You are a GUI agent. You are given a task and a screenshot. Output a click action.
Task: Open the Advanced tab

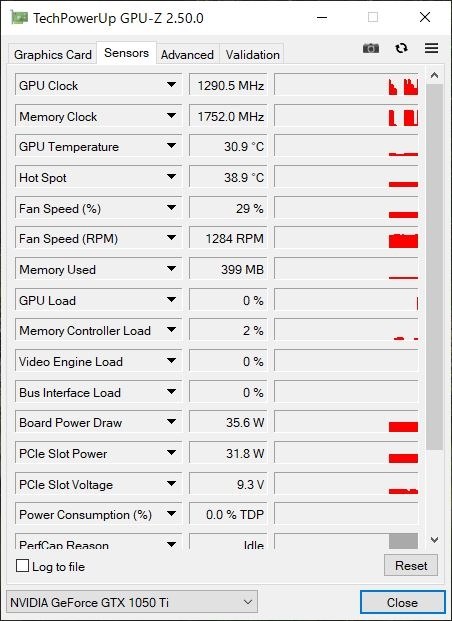click(187, 54)
